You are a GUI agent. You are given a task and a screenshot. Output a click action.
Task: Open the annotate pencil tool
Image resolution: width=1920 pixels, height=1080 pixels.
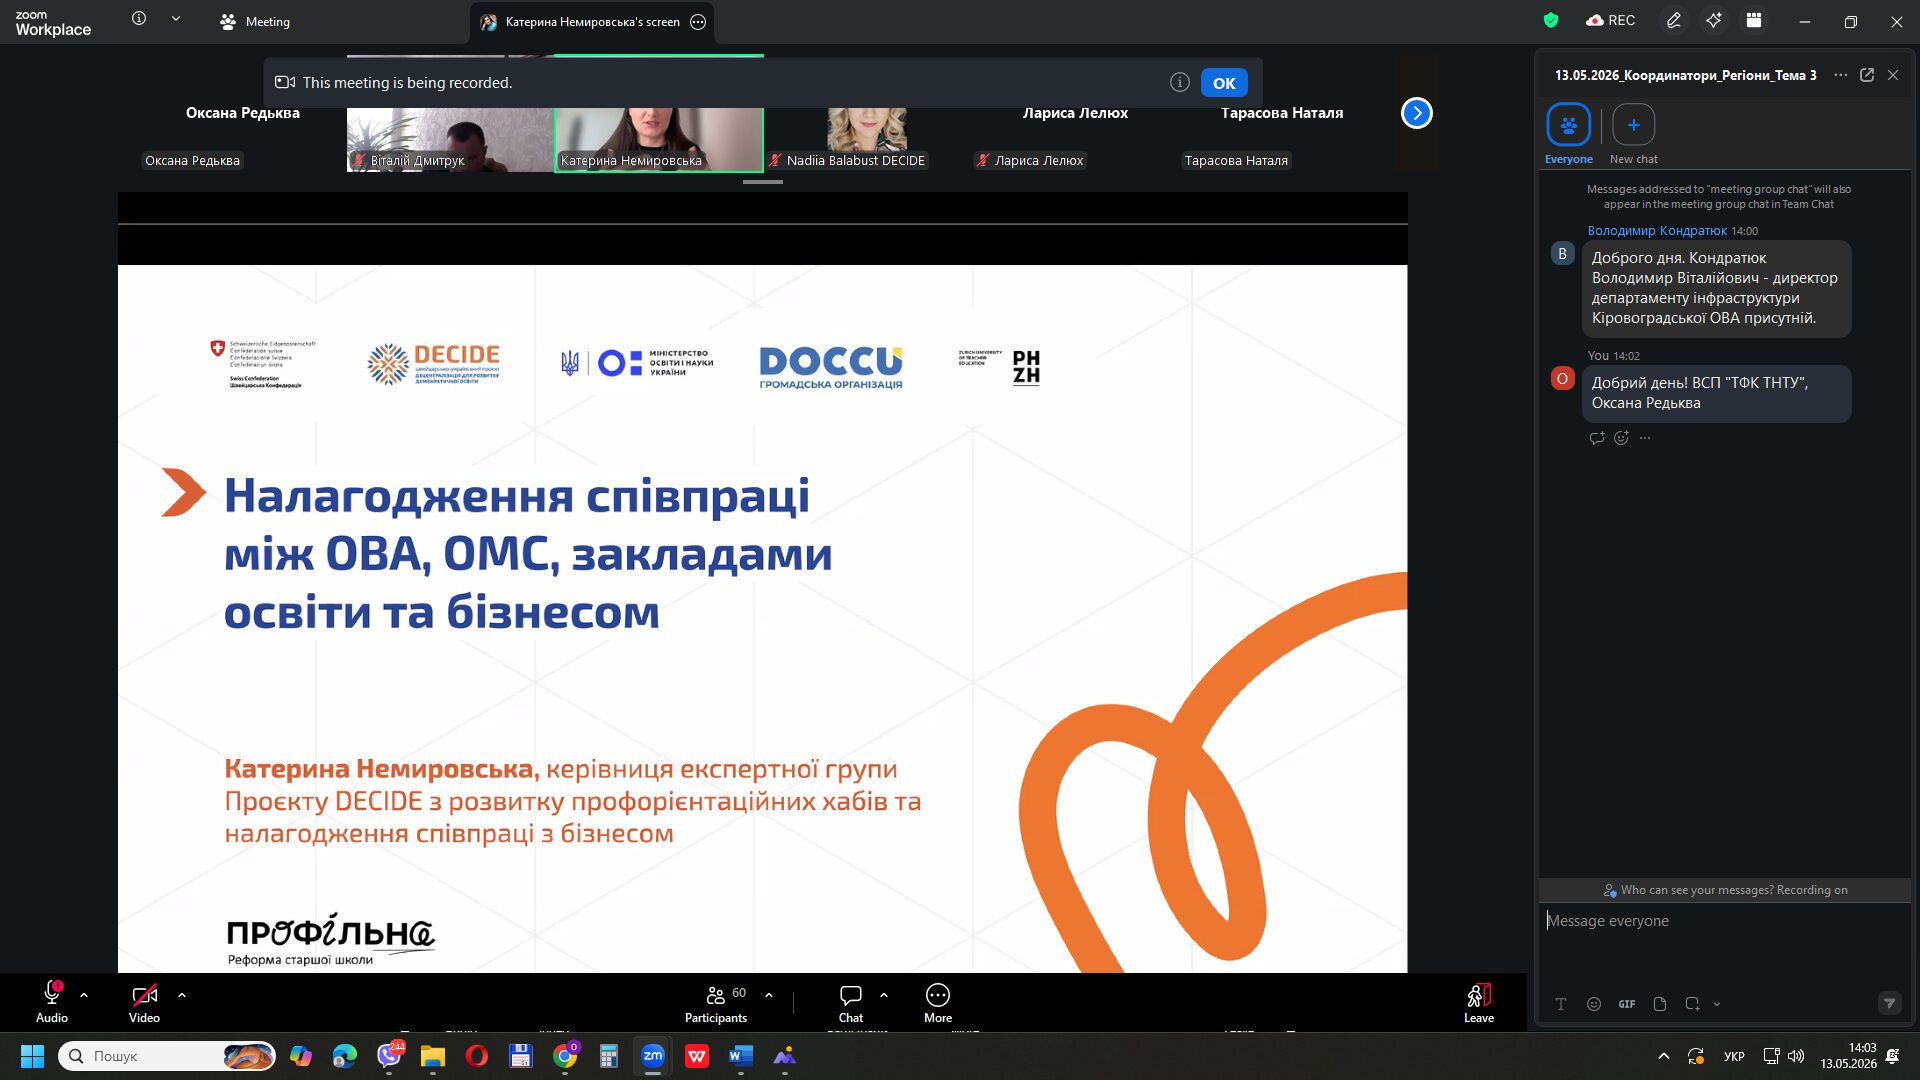point(1673,21)
